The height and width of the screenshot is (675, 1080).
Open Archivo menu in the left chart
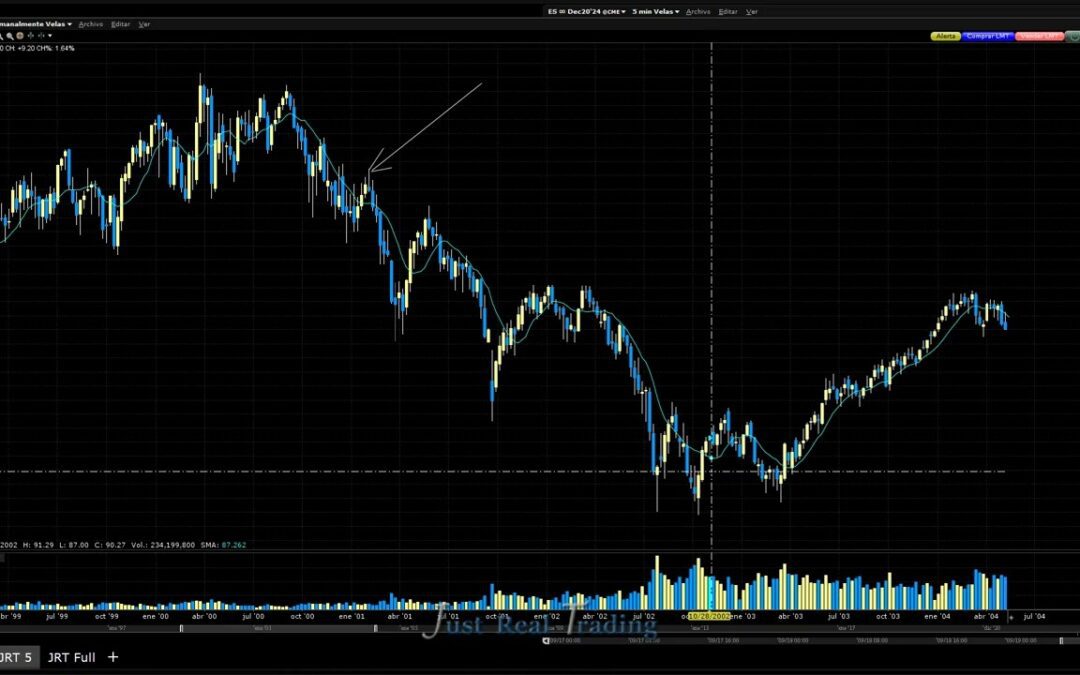[x=90, y=23]
